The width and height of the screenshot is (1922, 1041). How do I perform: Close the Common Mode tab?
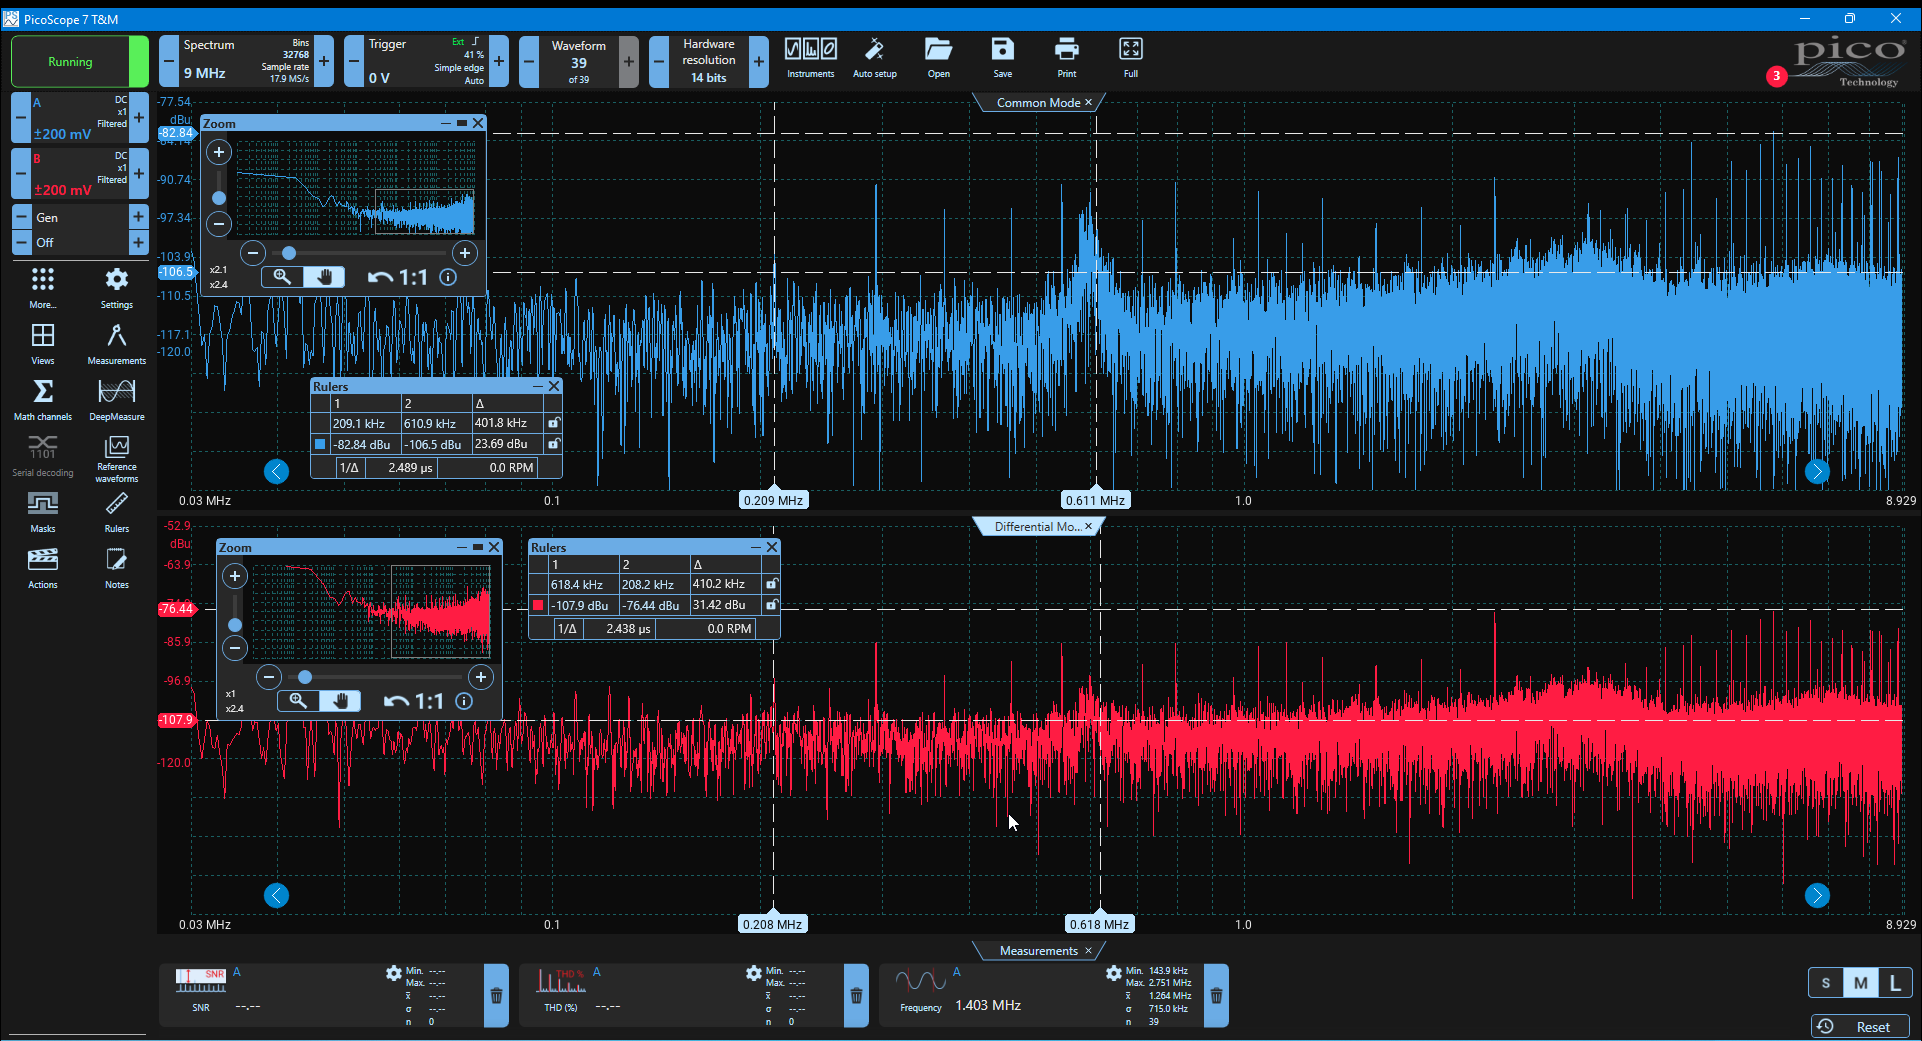point(1089,102)
